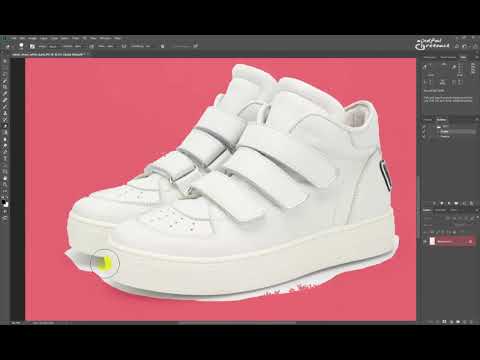Select the Move tool in the toolbar
The width and height of the screenshot is (480, 360).
coord(5,61)
